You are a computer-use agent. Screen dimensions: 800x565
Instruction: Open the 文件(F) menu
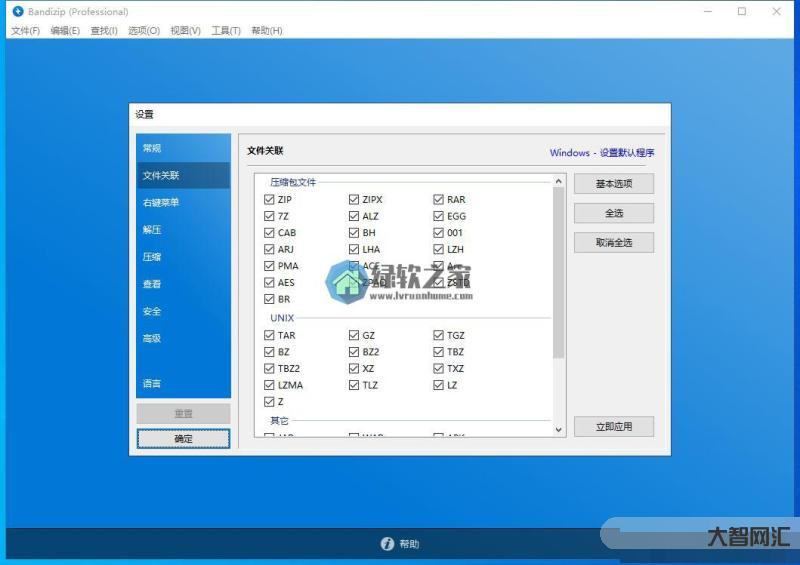[x=25, y=31]
